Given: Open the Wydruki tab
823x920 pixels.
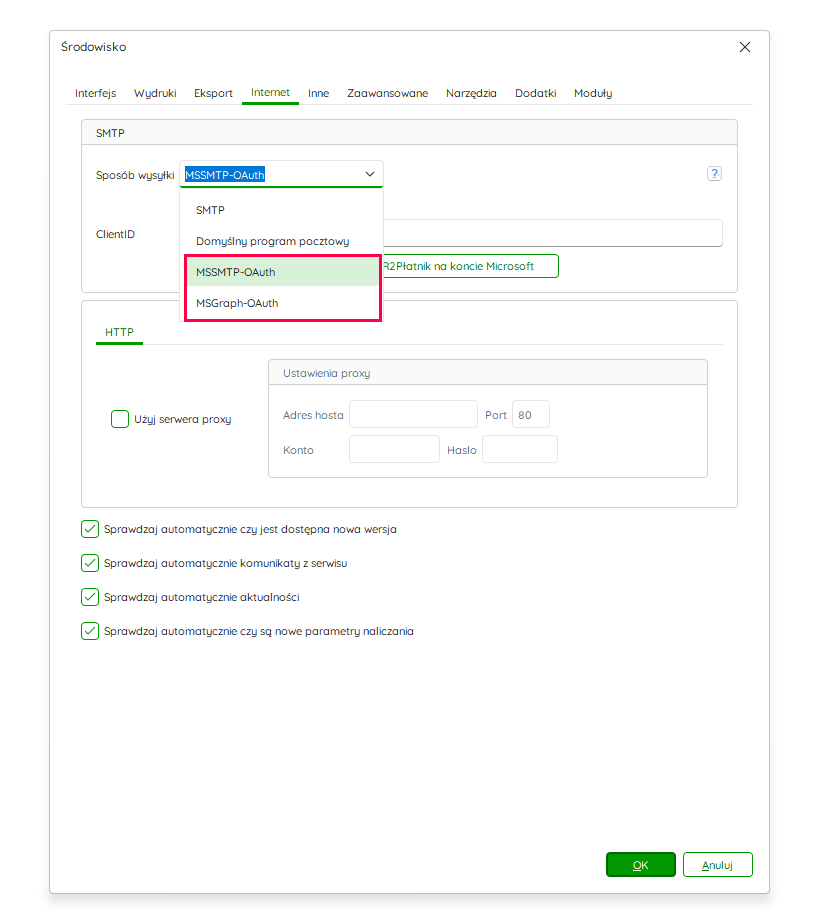Looking at the screenshot, I should (x=155, y=93).
